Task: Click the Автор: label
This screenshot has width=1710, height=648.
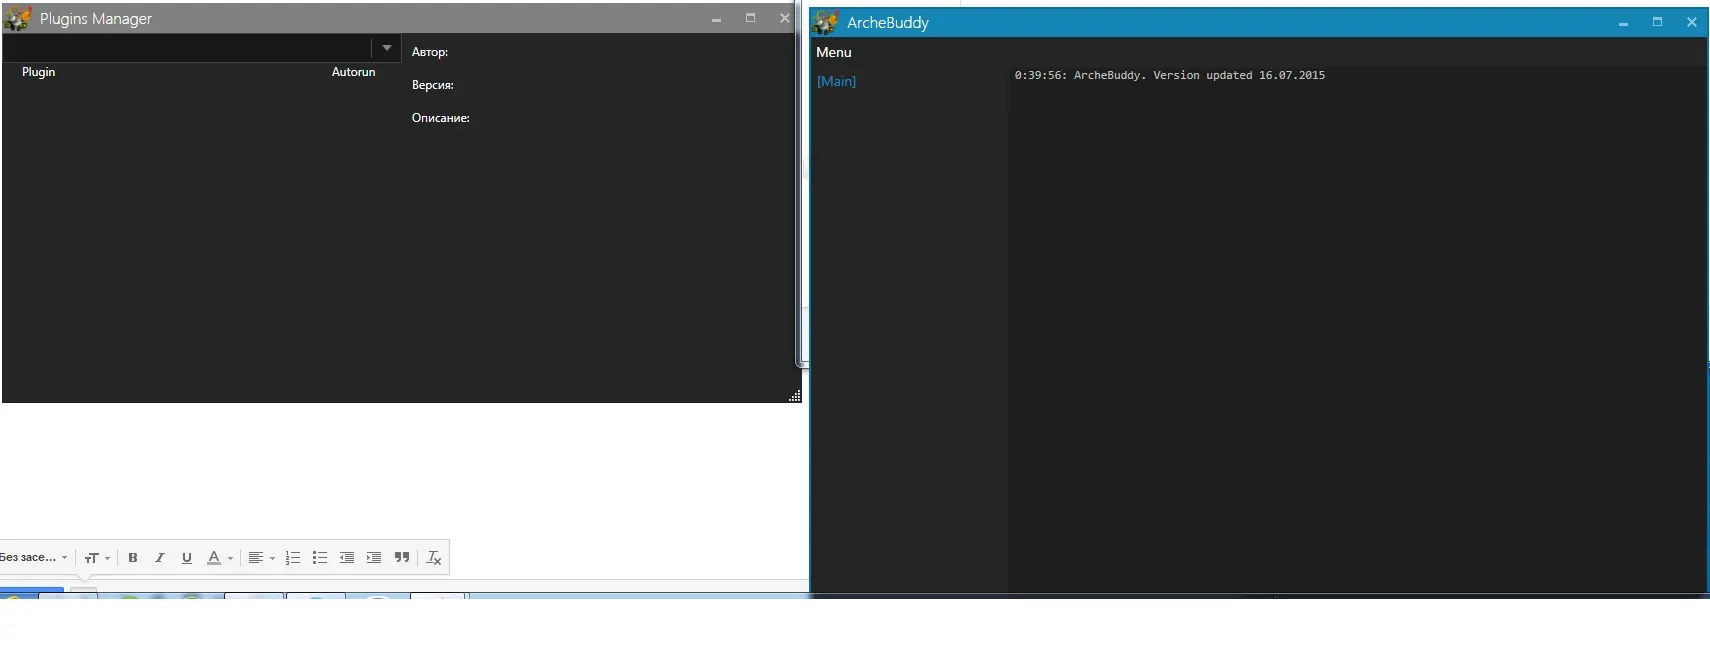Action: (430, 52)
